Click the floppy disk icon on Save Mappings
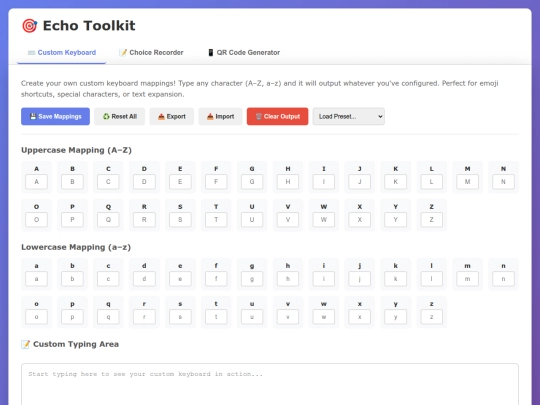The image size is (540, 405). pyautogui.click(x=33, y=116)
